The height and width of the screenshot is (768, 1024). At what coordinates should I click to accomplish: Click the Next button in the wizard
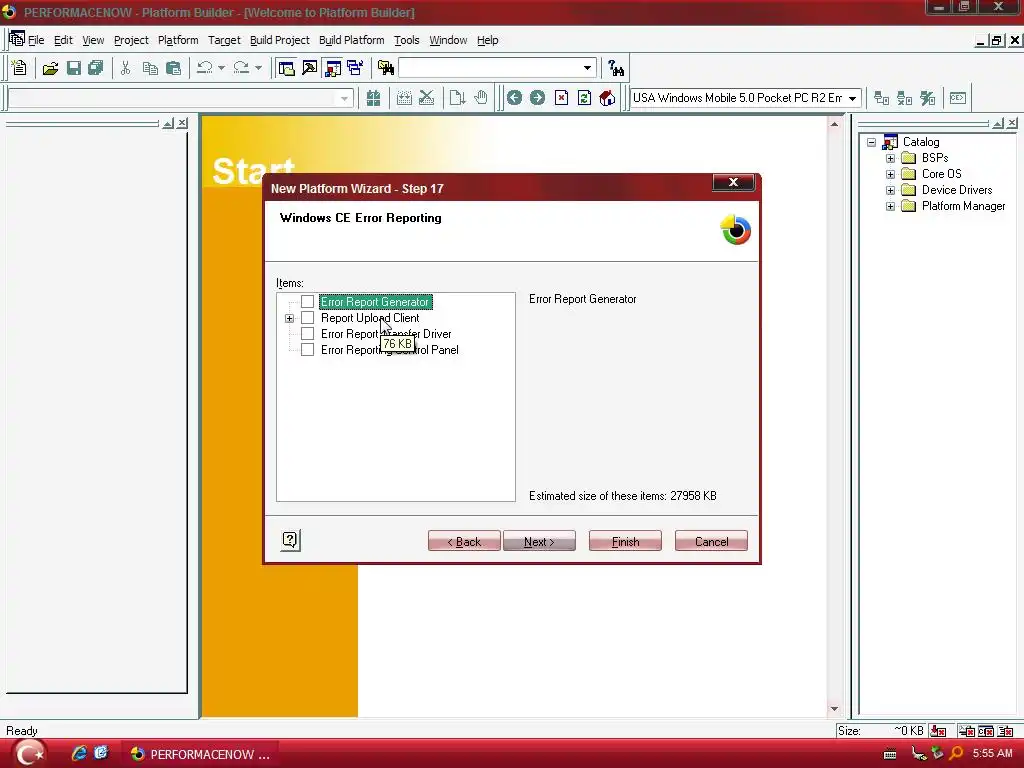coord(539,541)
